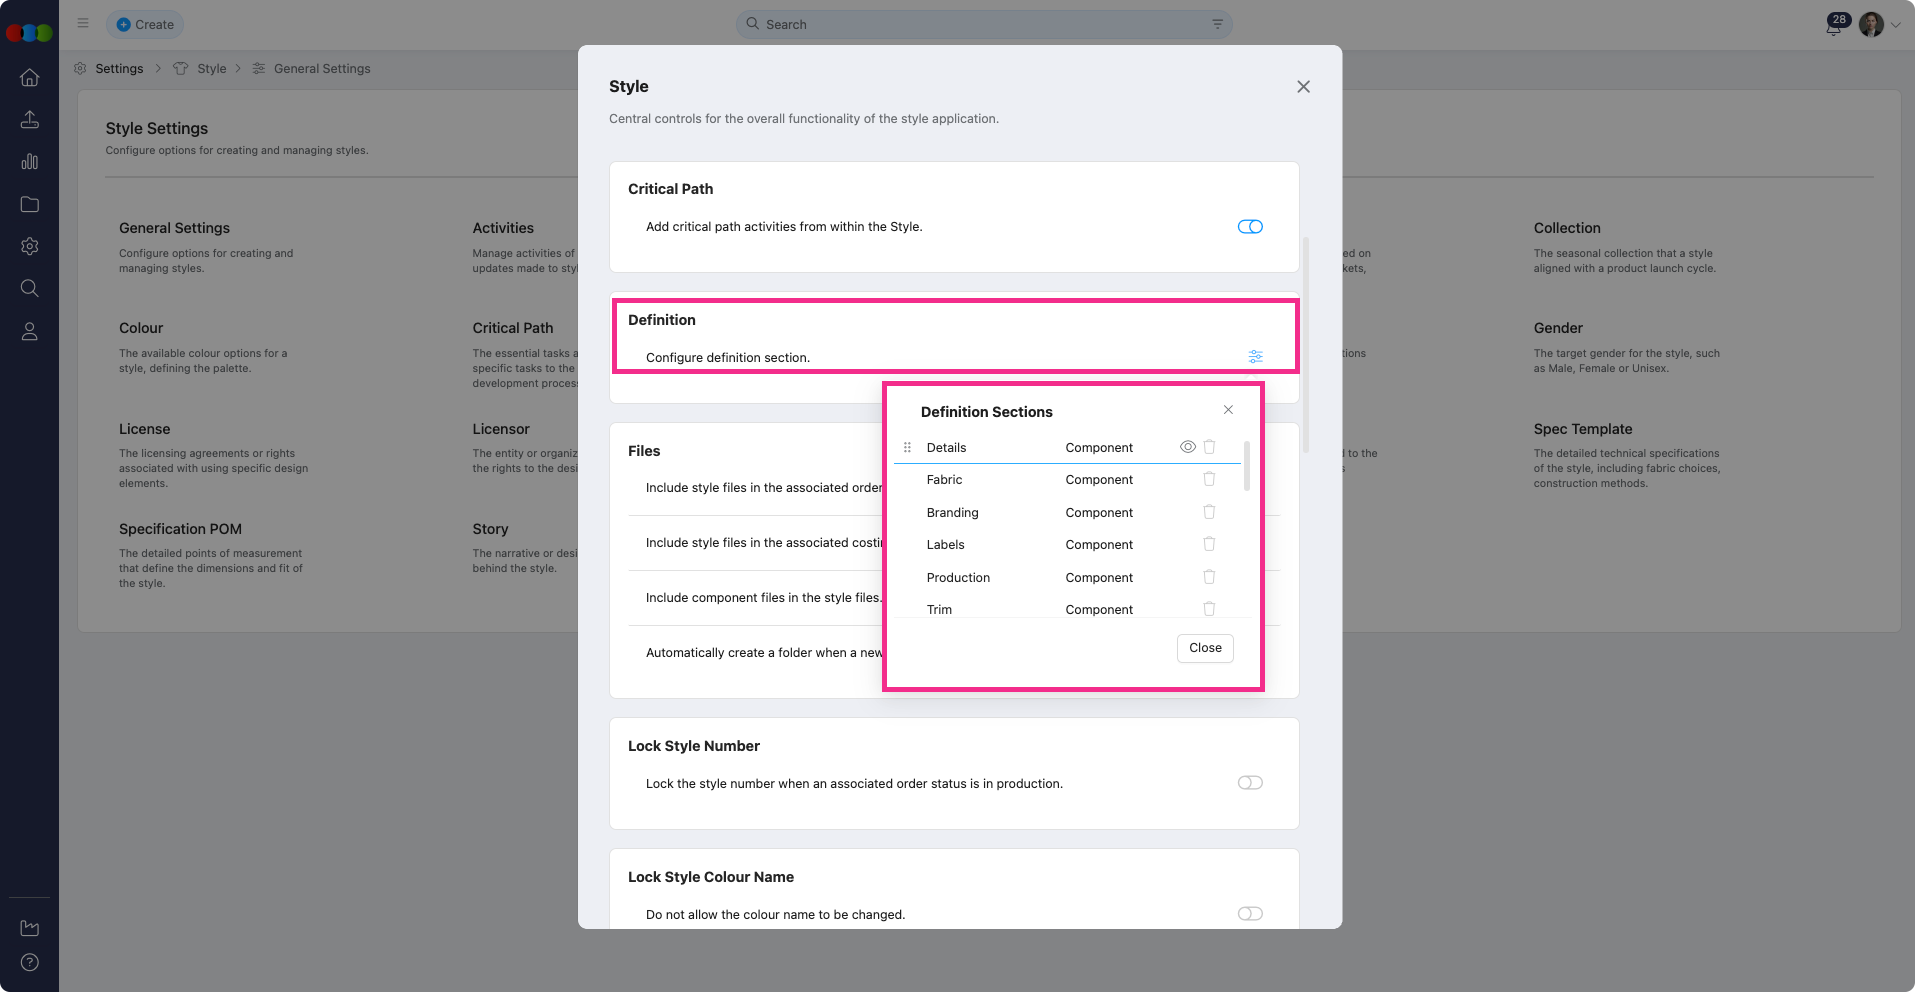Turn on Lock Style Colour Name toggle

(1250, 914)
